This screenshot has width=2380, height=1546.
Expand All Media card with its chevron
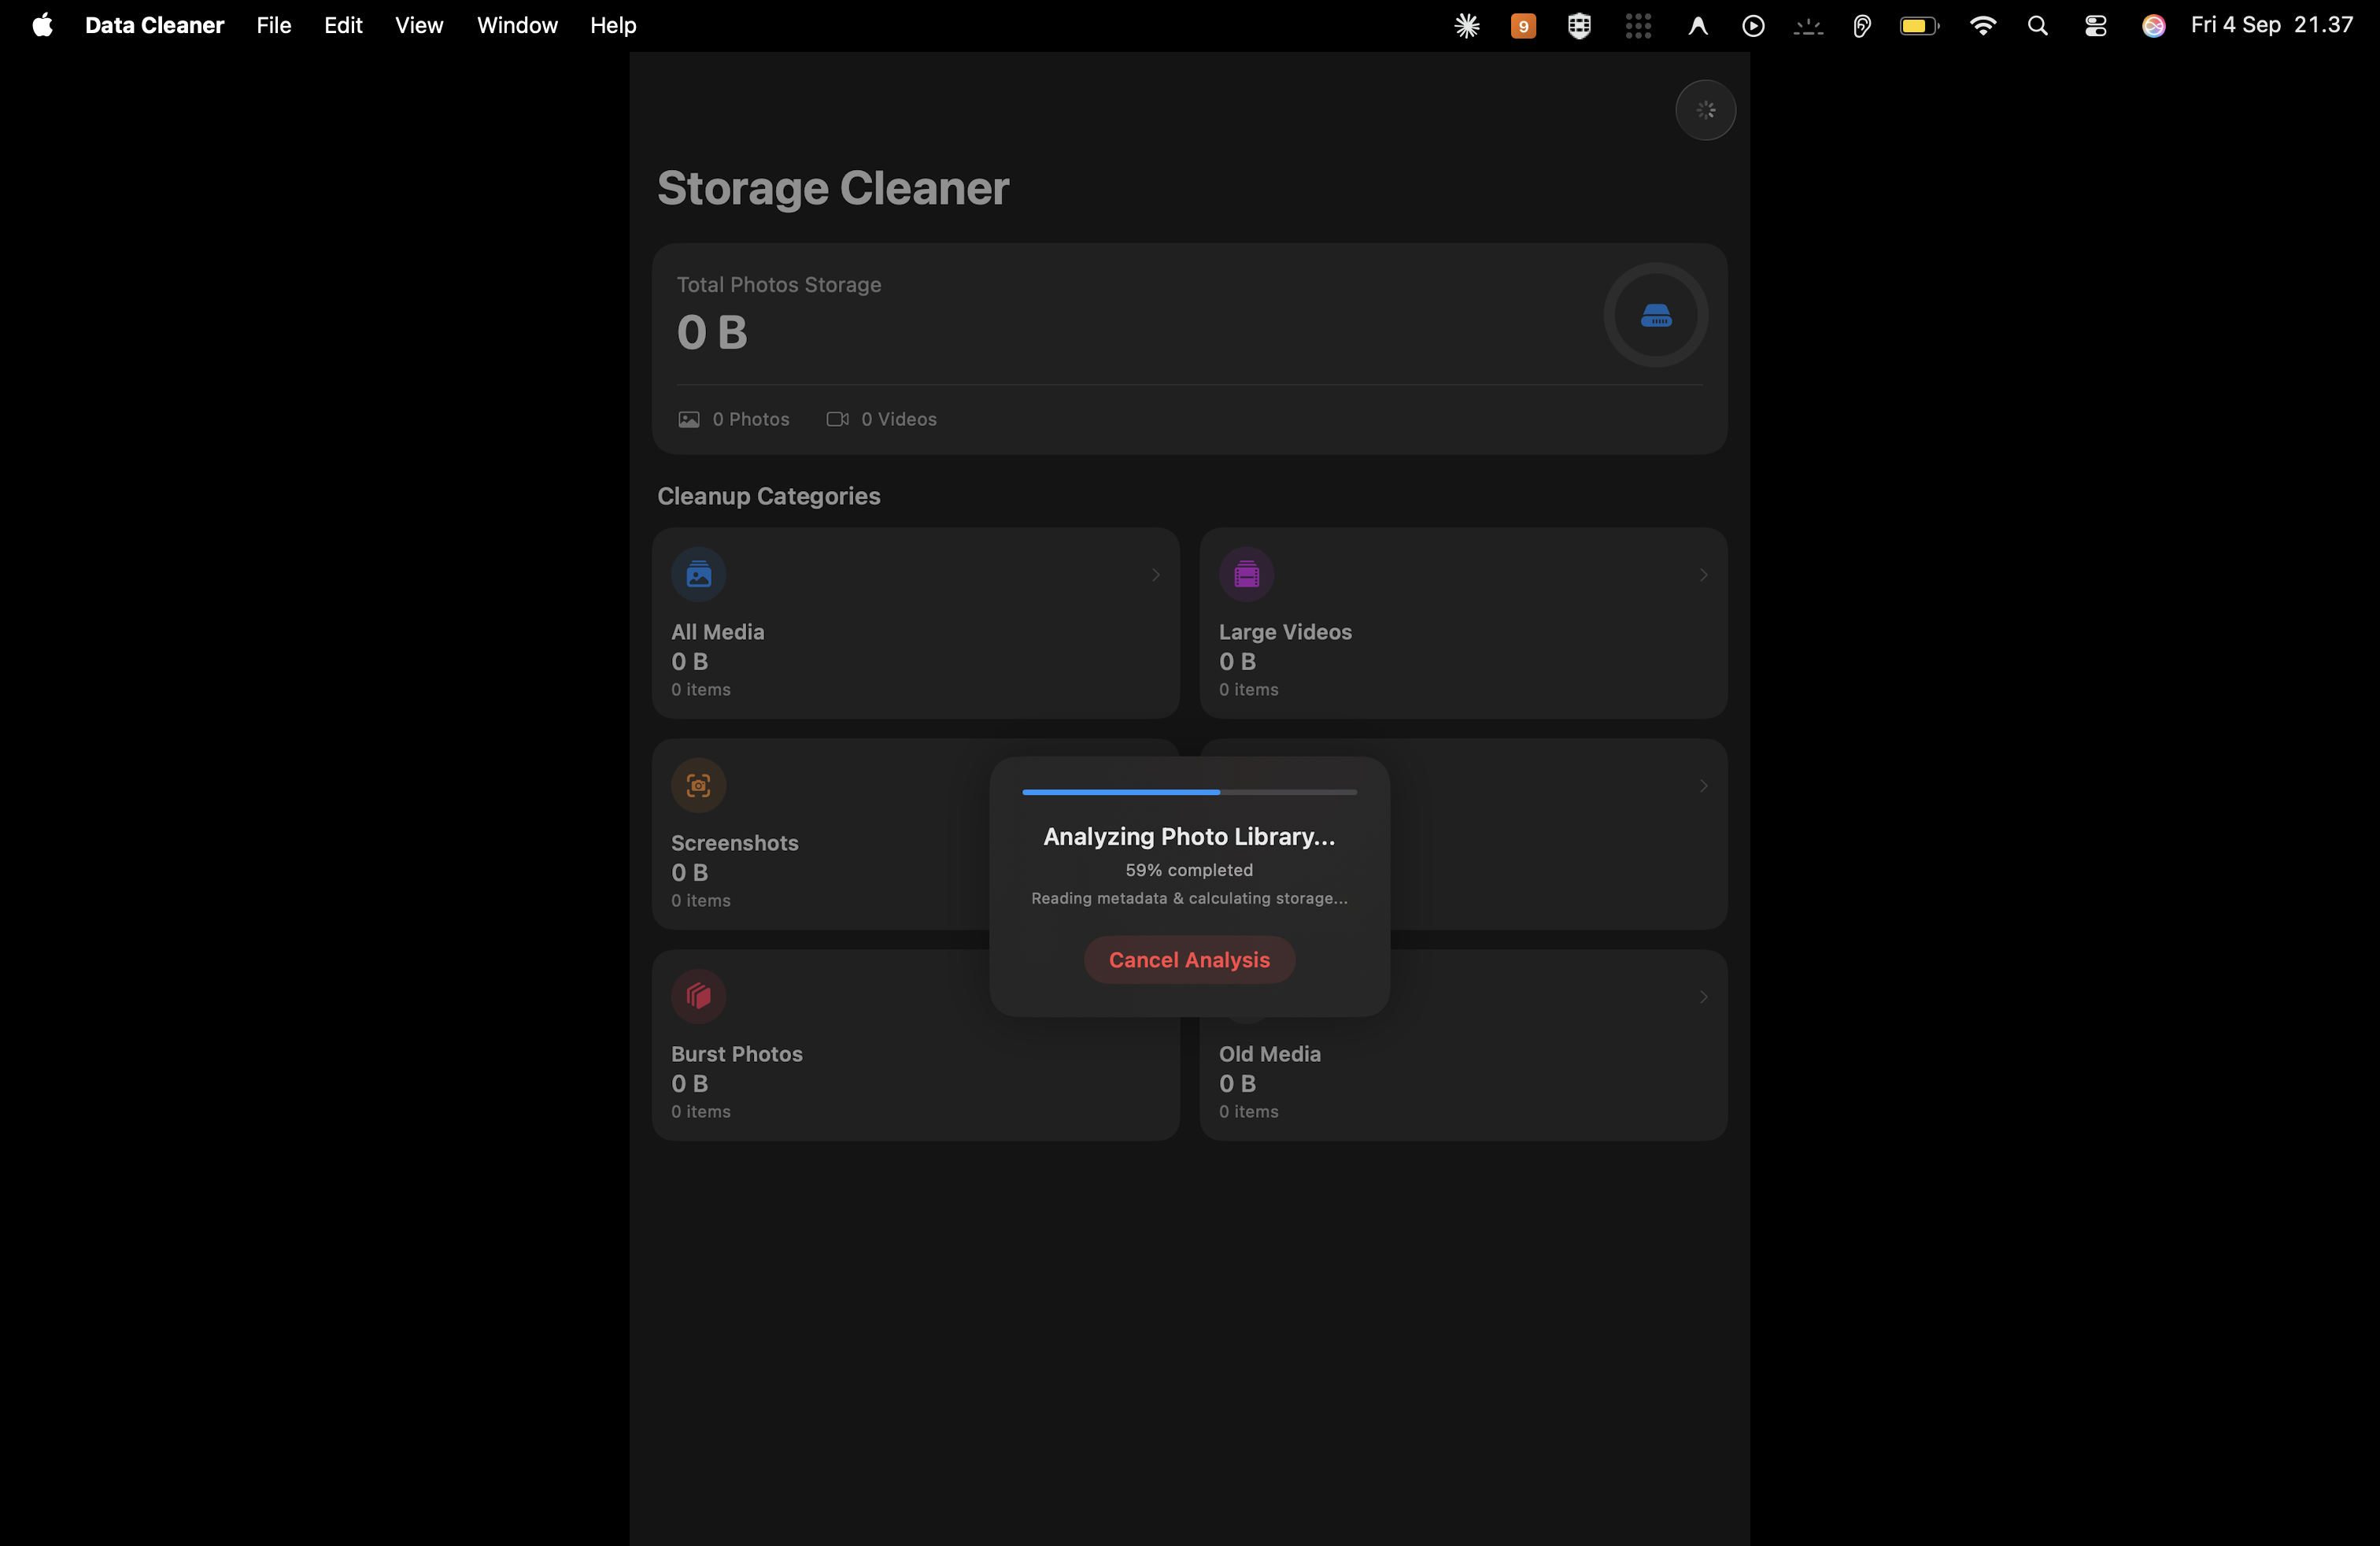1155,575
